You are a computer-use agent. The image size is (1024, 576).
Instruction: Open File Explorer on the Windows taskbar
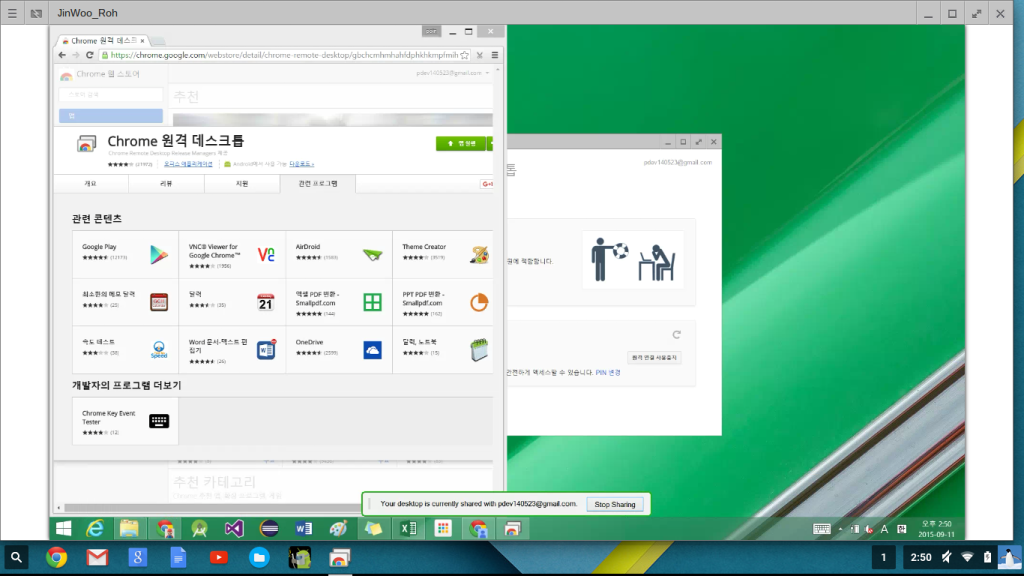pyautogui.click(x=129, y=528)
